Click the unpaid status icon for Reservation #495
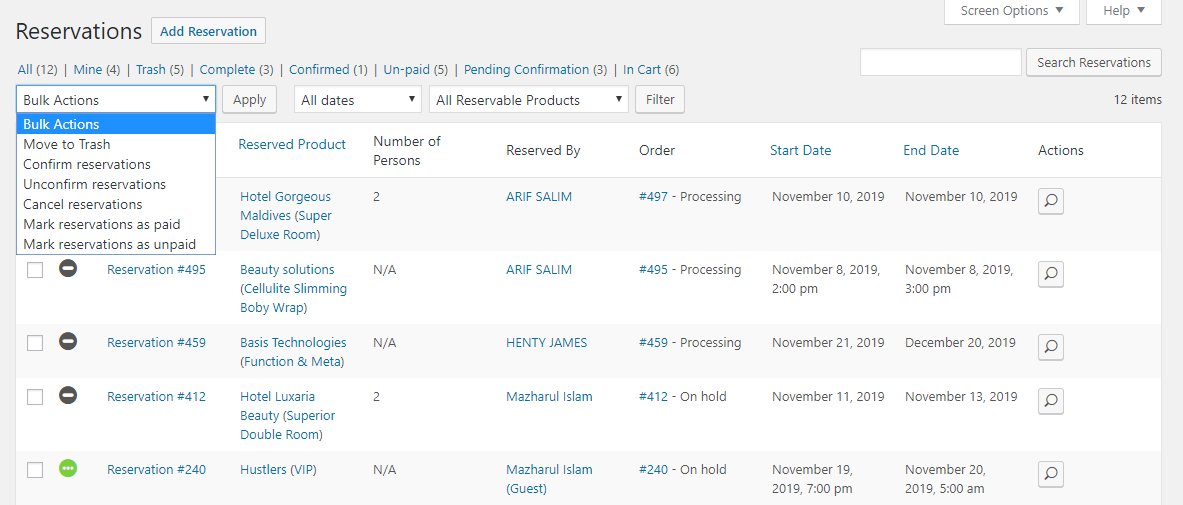Viewport: 1183px width, 505px height. 68,269
